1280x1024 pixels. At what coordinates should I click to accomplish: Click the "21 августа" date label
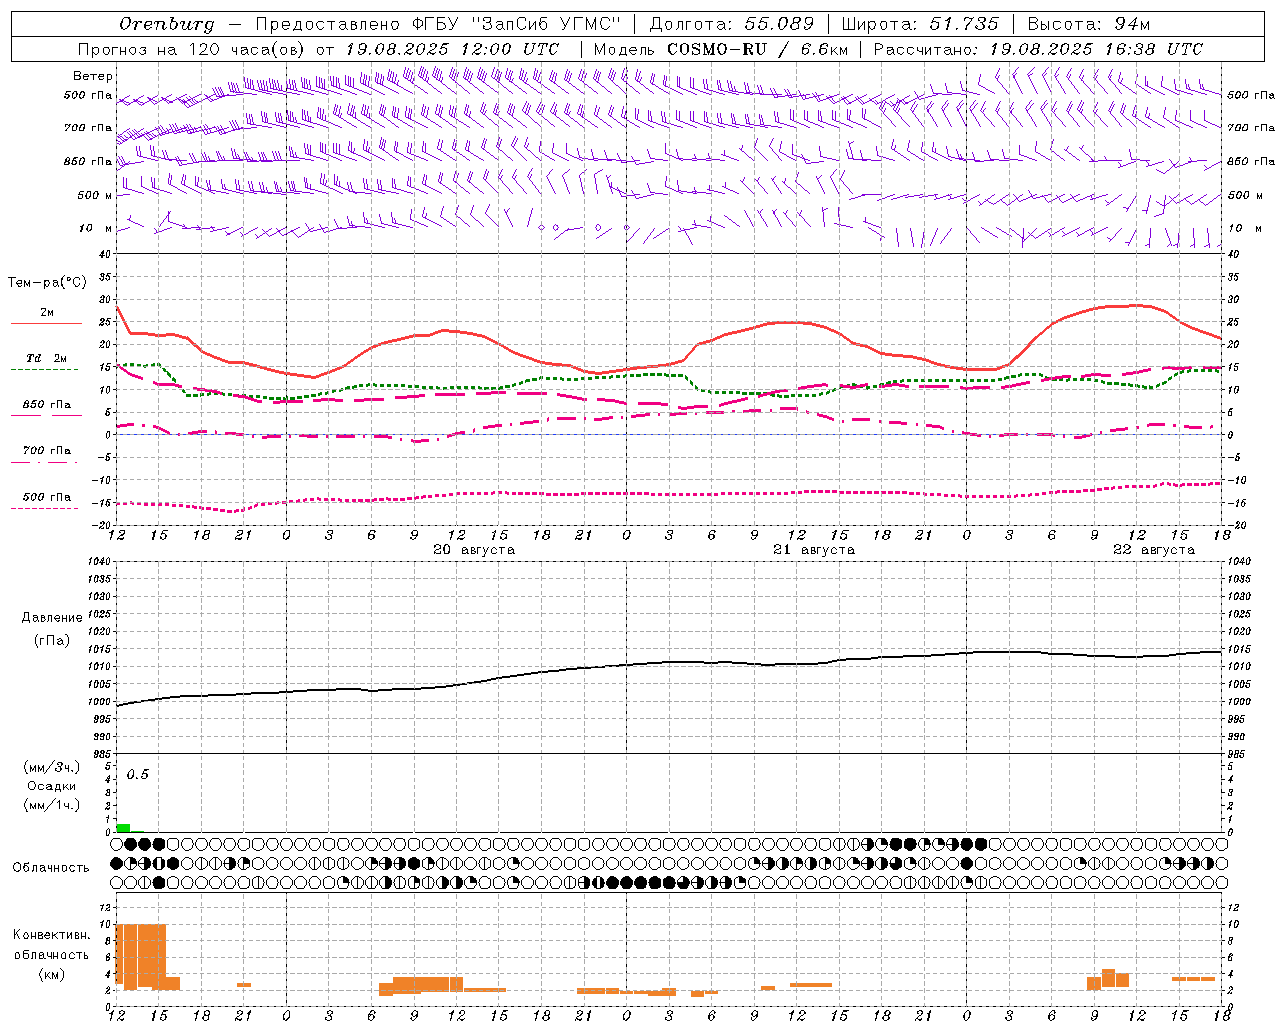tap(814, 550)
